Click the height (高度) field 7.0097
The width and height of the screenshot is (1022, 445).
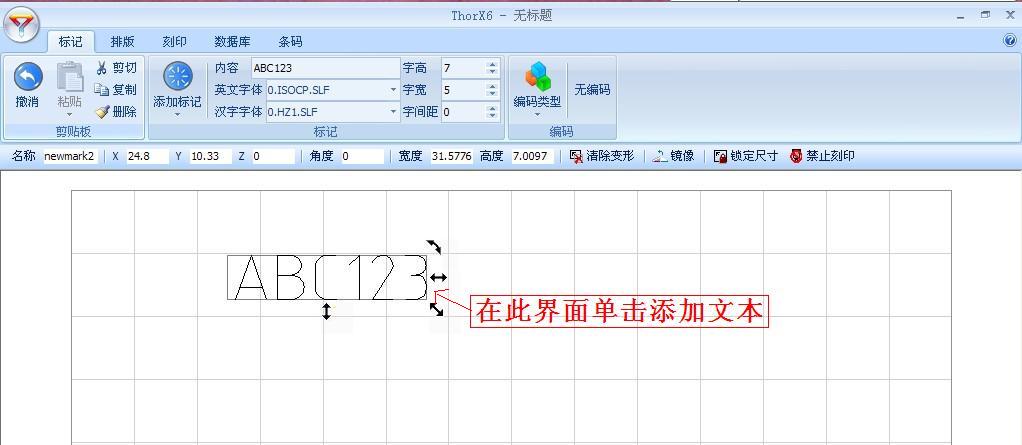pyautogui.click(x=533, y=156)
